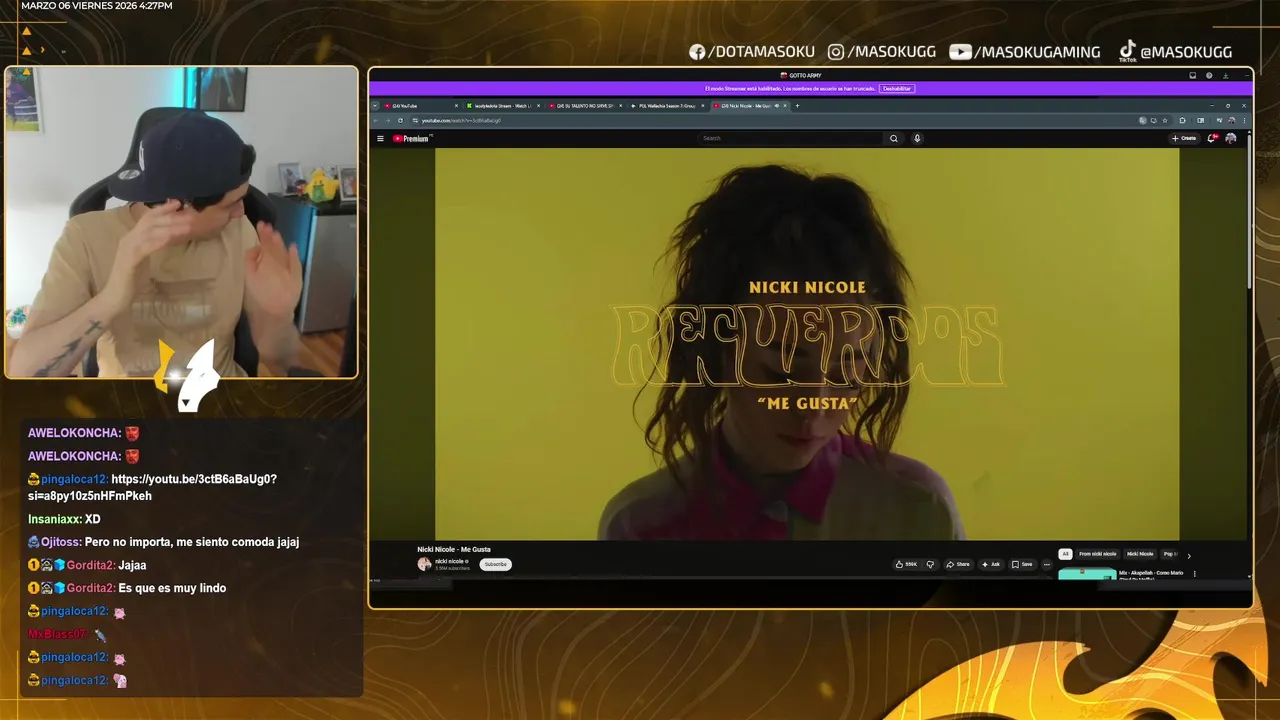Click the /MASOKUGAMING YouTube handle overlay
Screen dimensions: 1280x720
coord(1036,52)
